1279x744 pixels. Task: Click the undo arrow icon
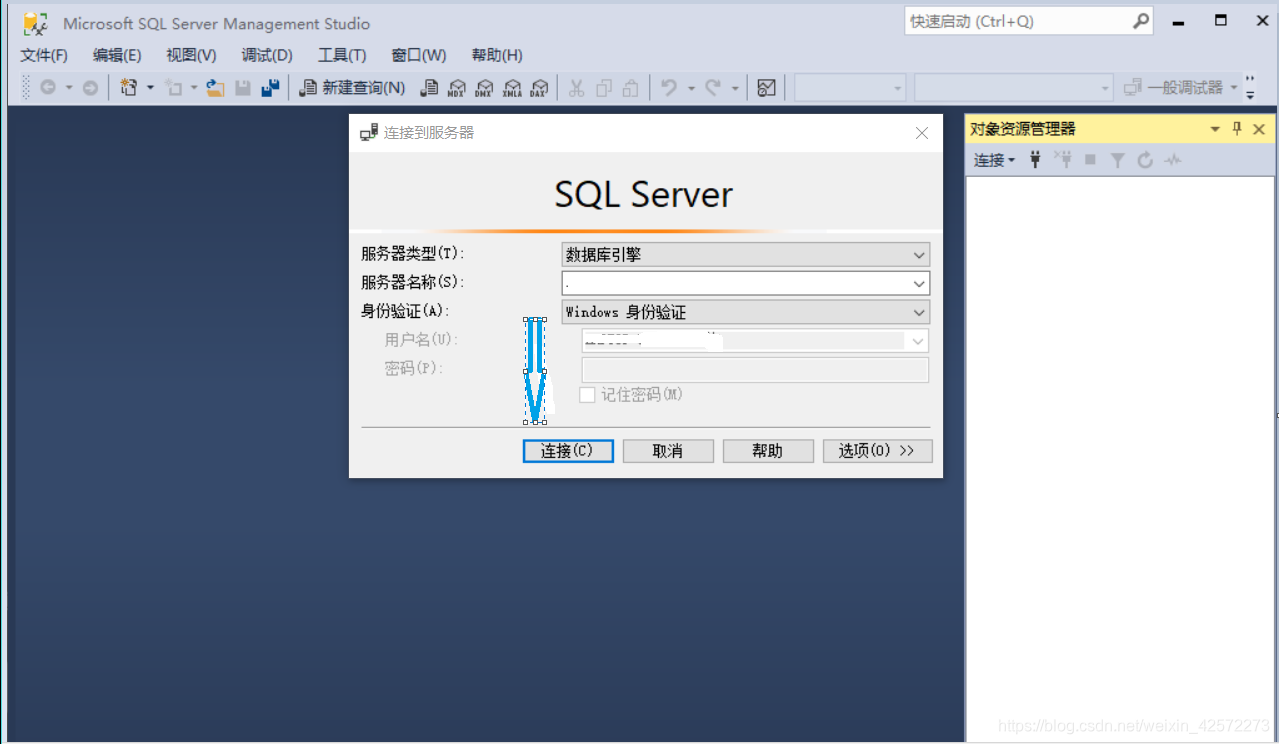pos(669,88)
